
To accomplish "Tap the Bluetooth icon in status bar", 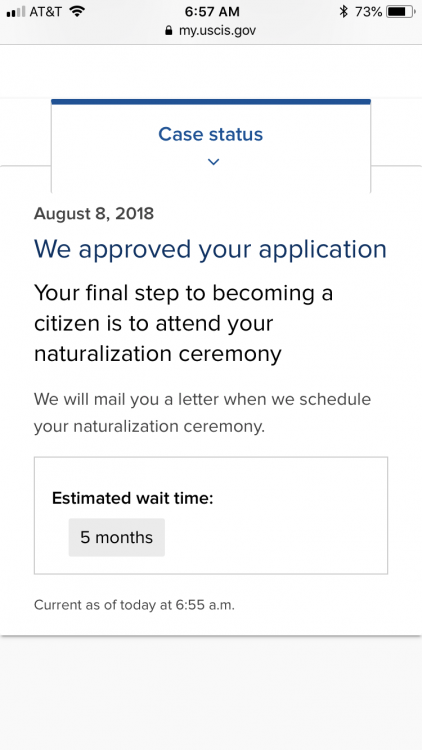I will point(343,11).
